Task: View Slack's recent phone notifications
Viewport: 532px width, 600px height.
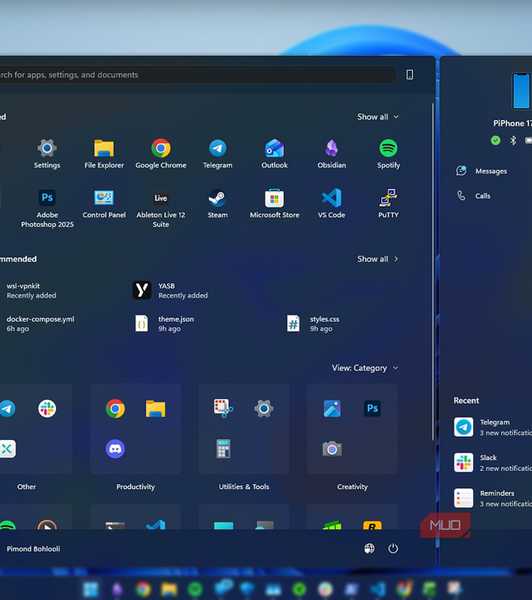Action: point(493,462)
